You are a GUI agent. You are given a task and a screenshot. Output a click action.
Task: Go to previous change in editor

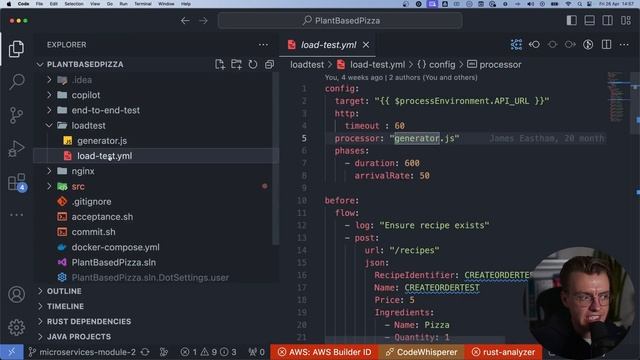coord(534,44)
